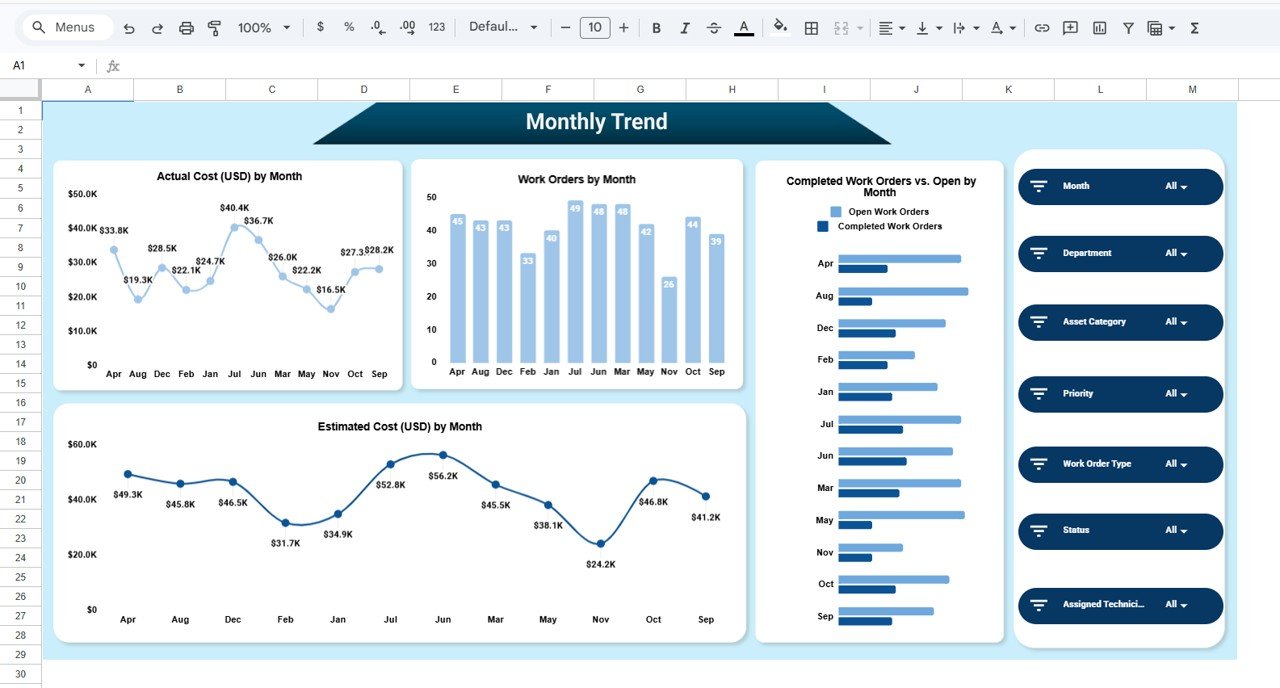
Task: Open the borders options
Action: (811, 27)
